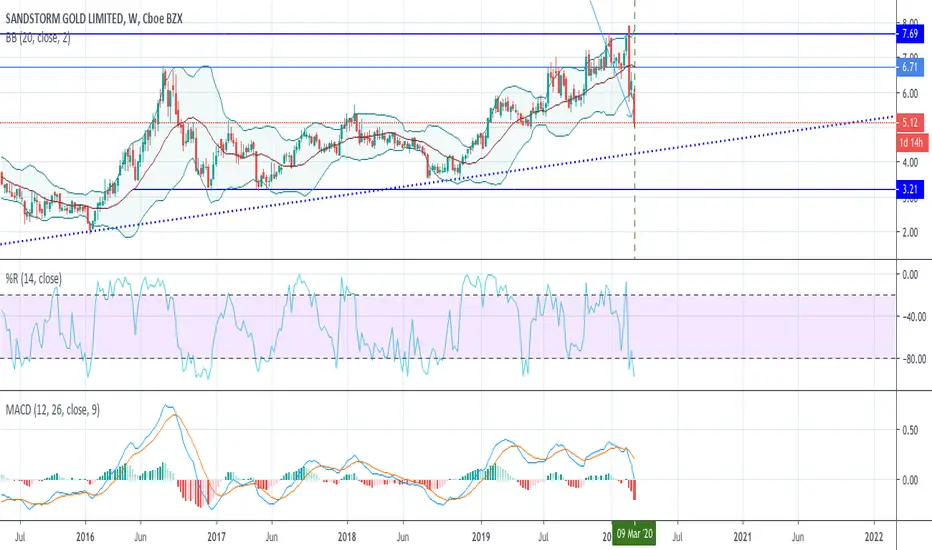Click the 5.12 current price label
Image resolution: width=932 pixels, height=550 pixels.
tap(909, 123)
